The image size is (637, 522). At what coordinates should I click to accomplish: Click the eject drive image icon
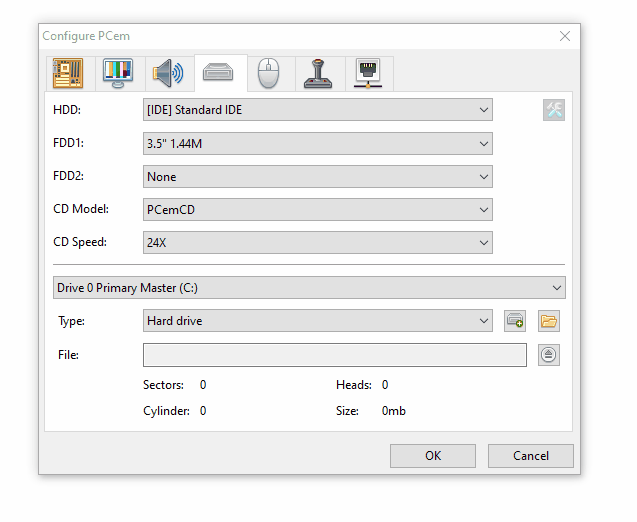point(548,355)
